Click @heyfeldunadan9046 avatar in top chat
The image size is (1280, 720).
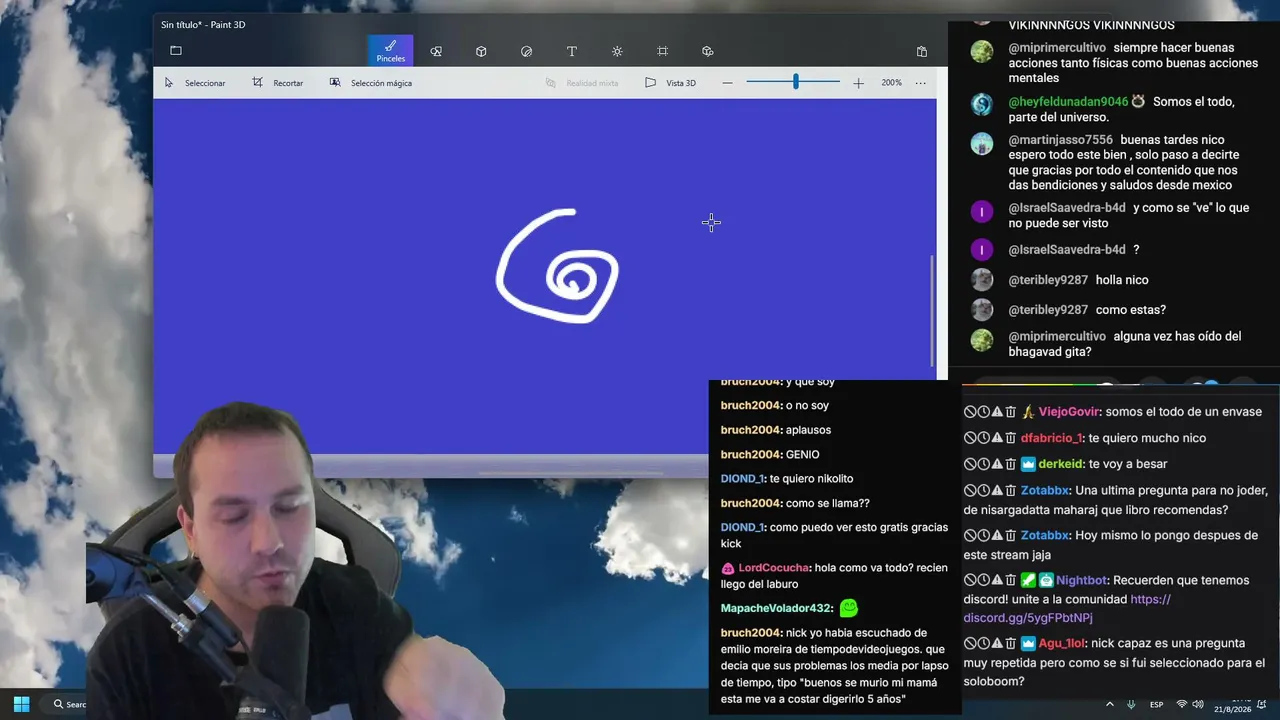[x=982, y=104]
